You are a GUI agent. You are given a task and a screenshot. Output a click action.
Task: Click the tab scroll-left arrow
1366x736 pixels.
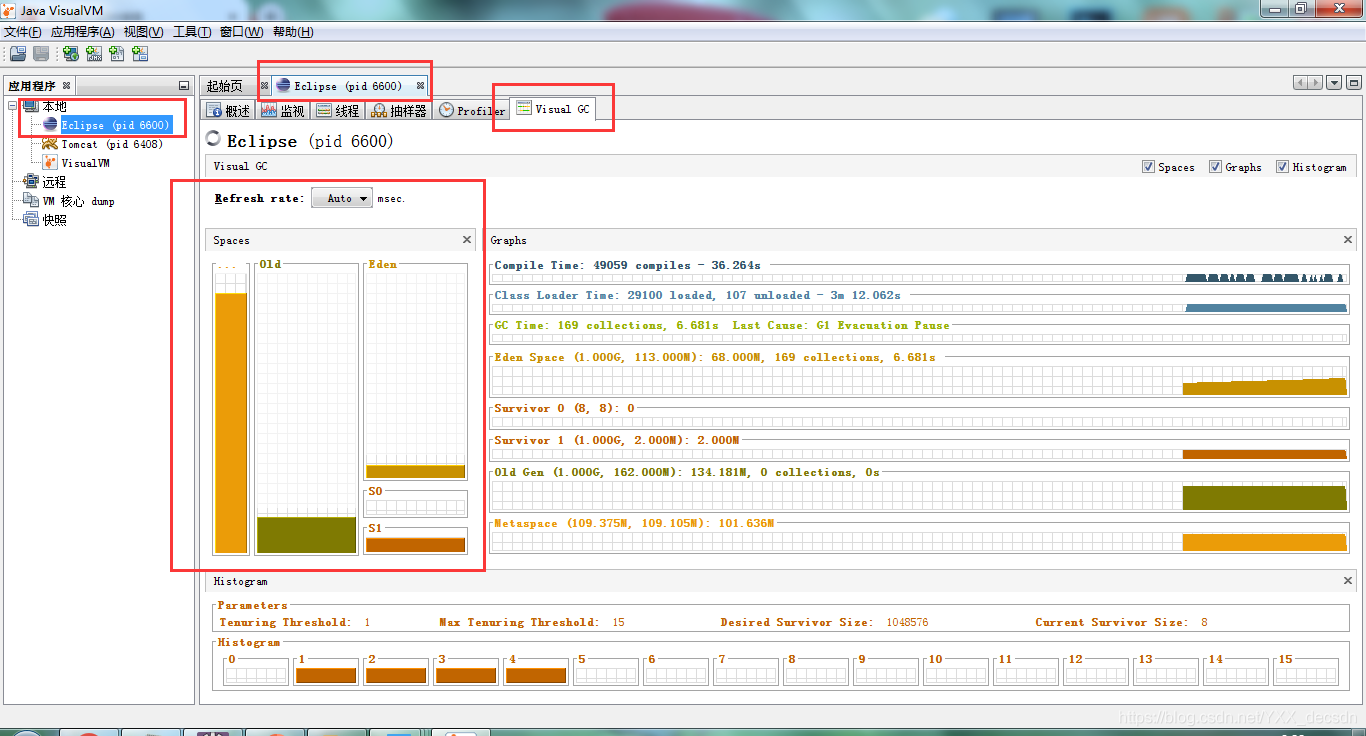tap(1300, 83)
